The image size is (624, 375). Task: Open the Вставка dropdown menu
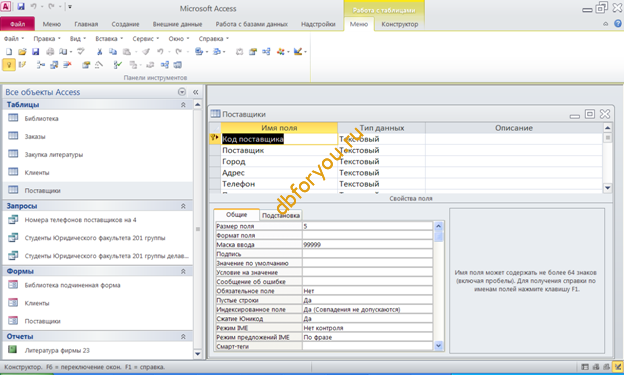(109, 39)
